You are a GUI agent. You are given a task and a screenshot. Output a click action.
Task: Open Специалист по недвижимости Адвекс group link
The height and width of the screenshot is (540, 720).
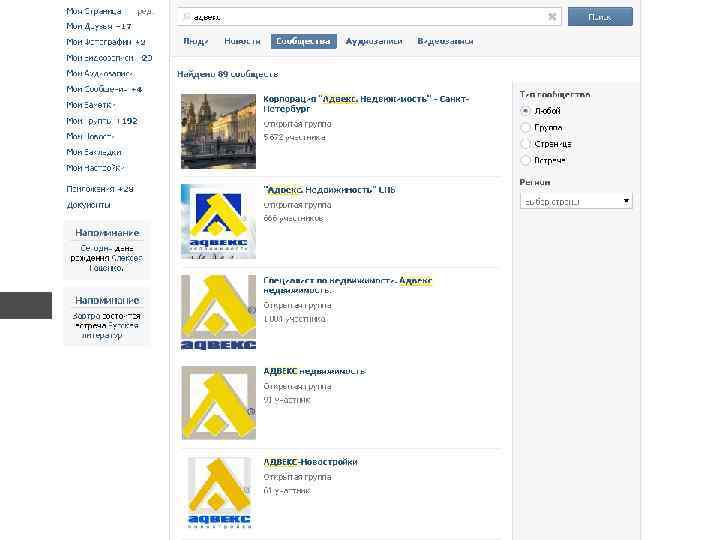[x=348, y=285]
